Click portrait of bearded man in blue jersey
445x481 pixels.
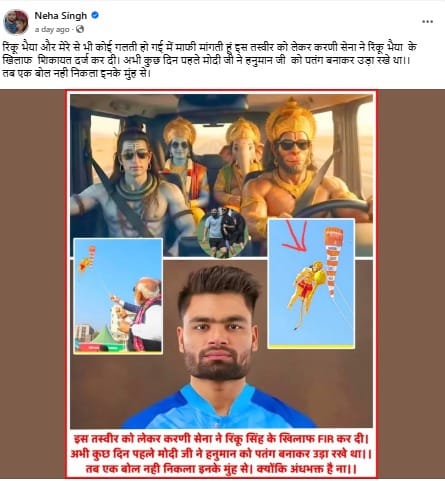(219, 347)
